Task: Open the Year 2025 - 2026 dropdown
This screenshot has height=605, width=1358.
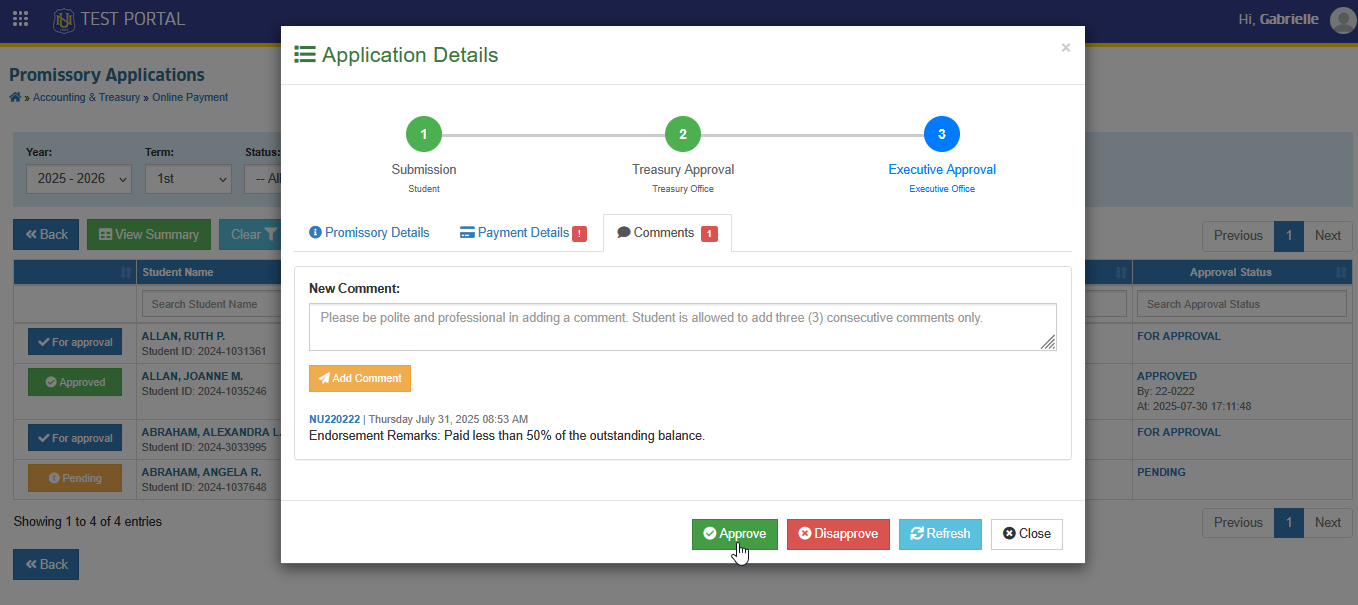Action: click(x=79, y=178)
